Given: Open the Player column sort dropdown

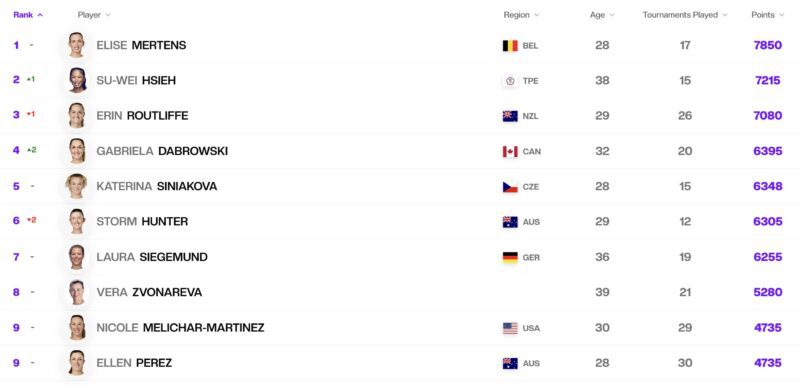Looking at the screenshot, I should click(x=94, y=15).
